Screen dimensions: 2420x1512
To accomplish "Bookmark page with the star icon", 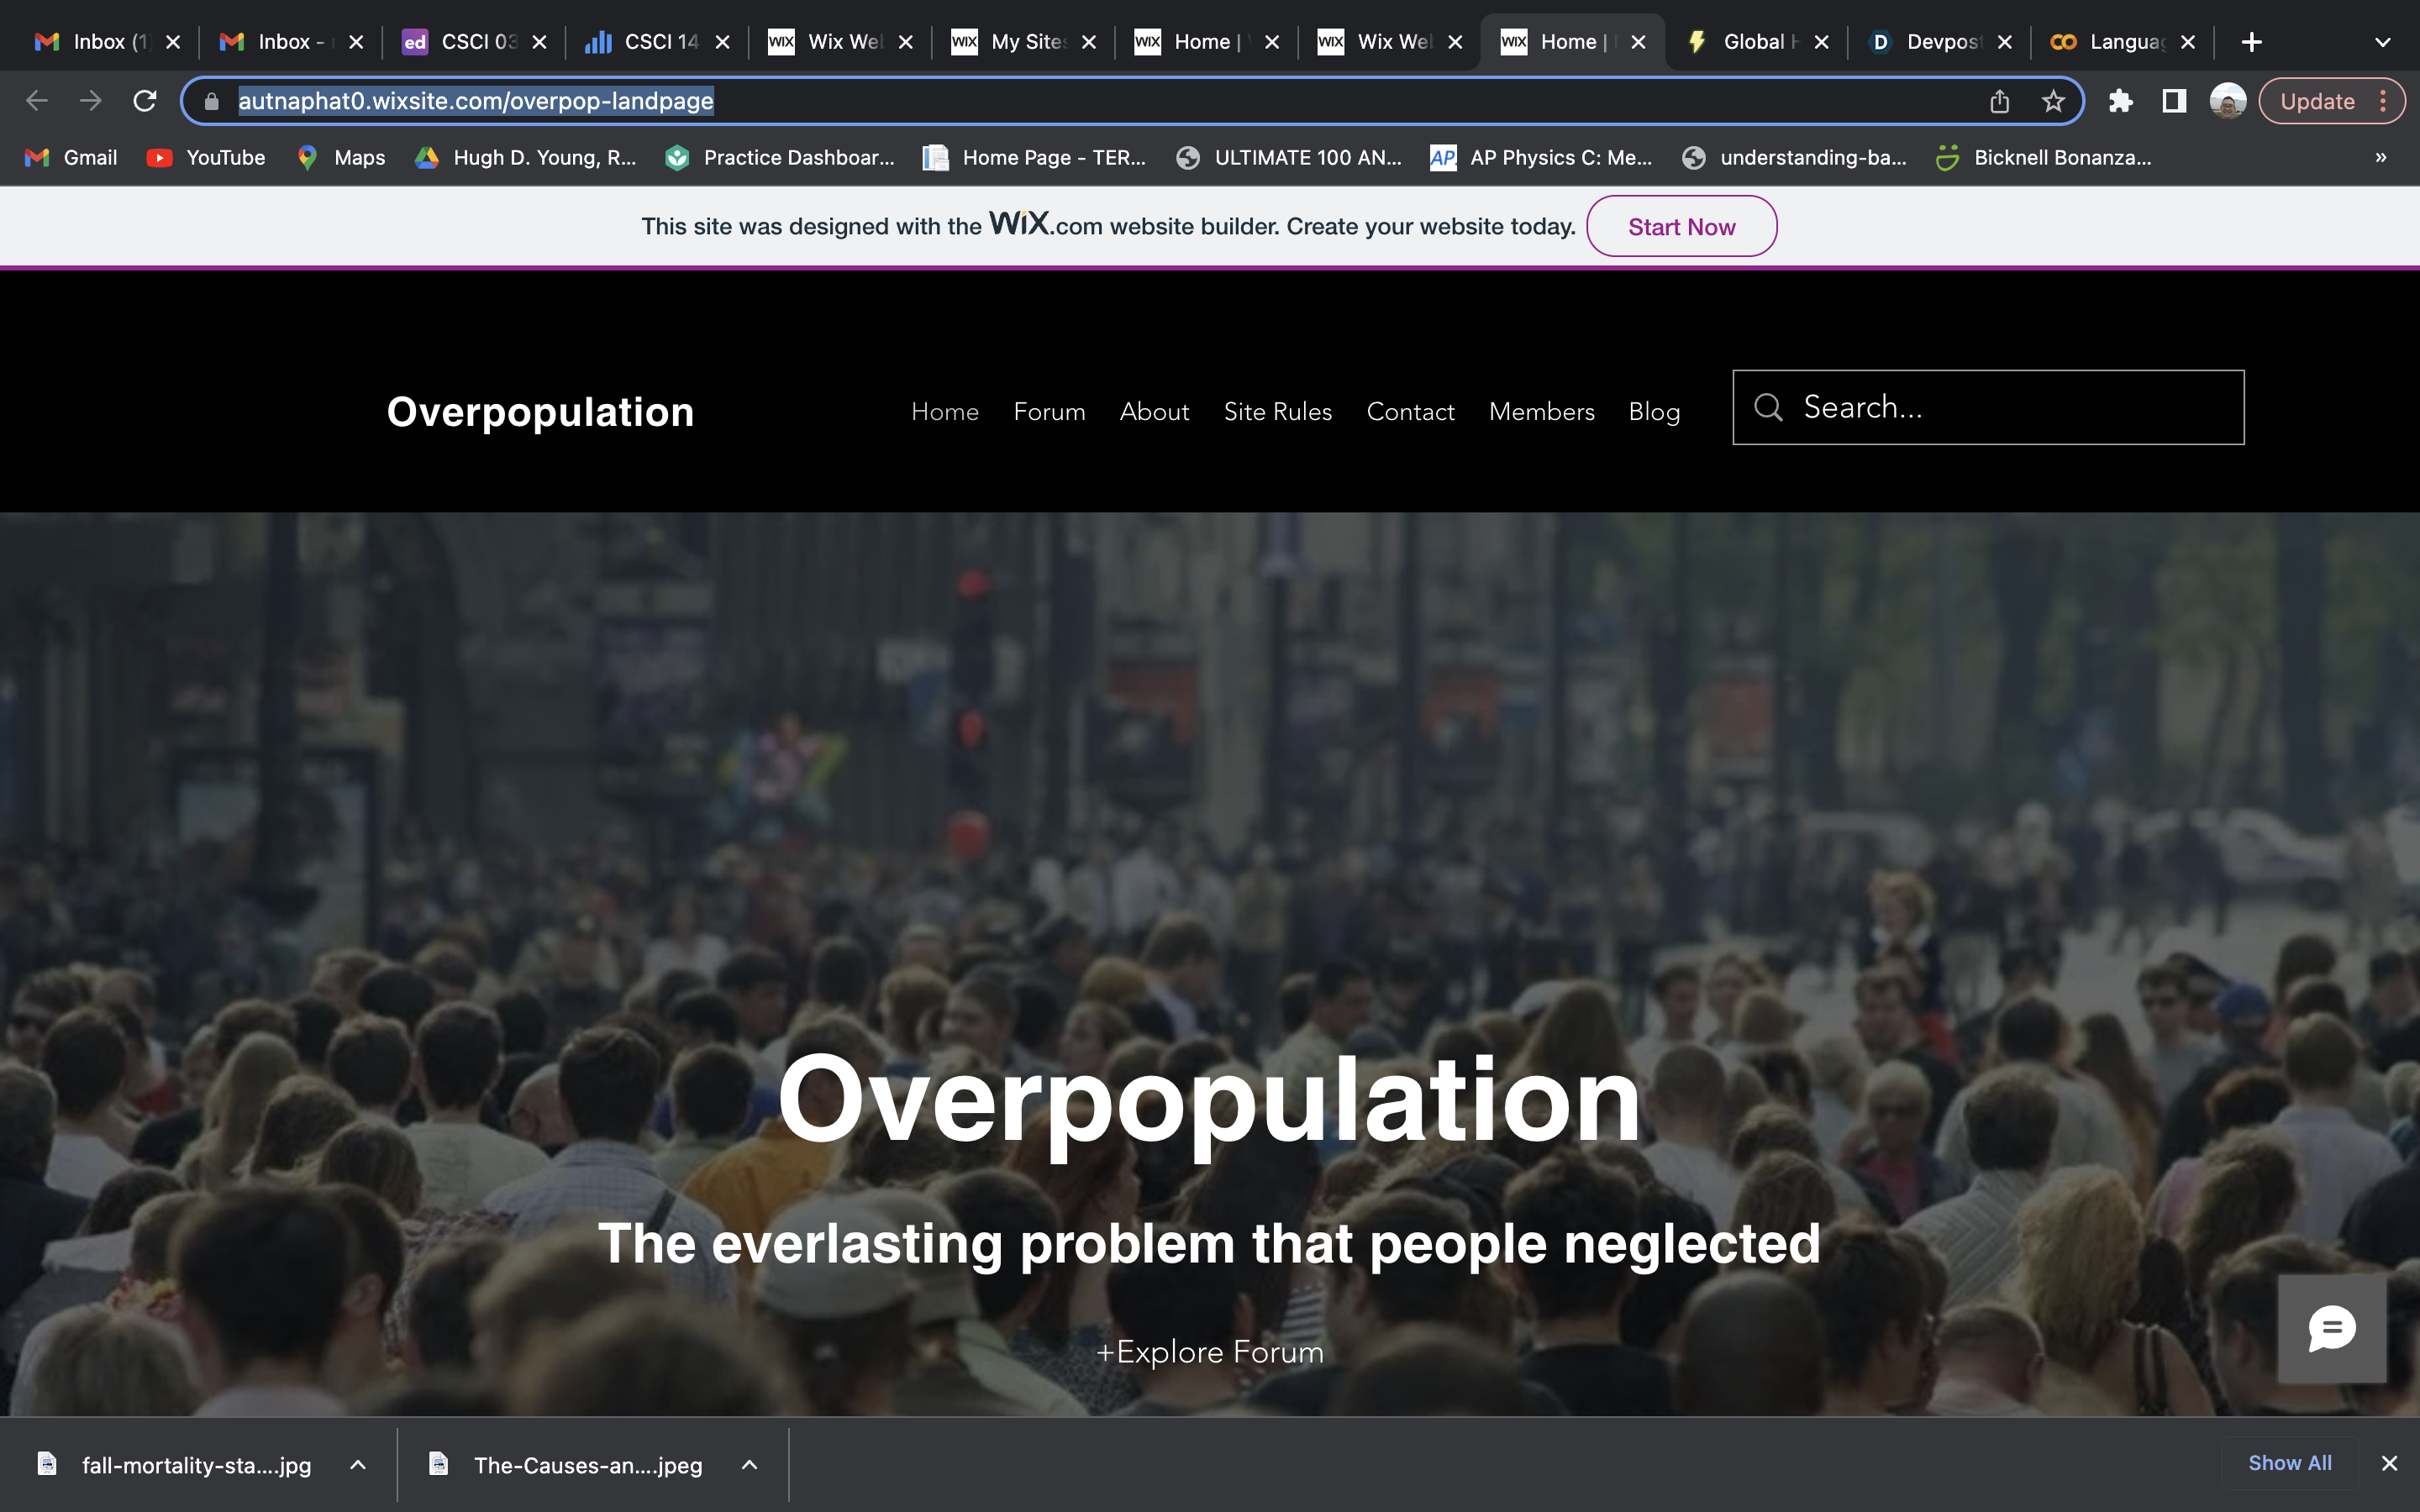I will tap(2053, 101).
